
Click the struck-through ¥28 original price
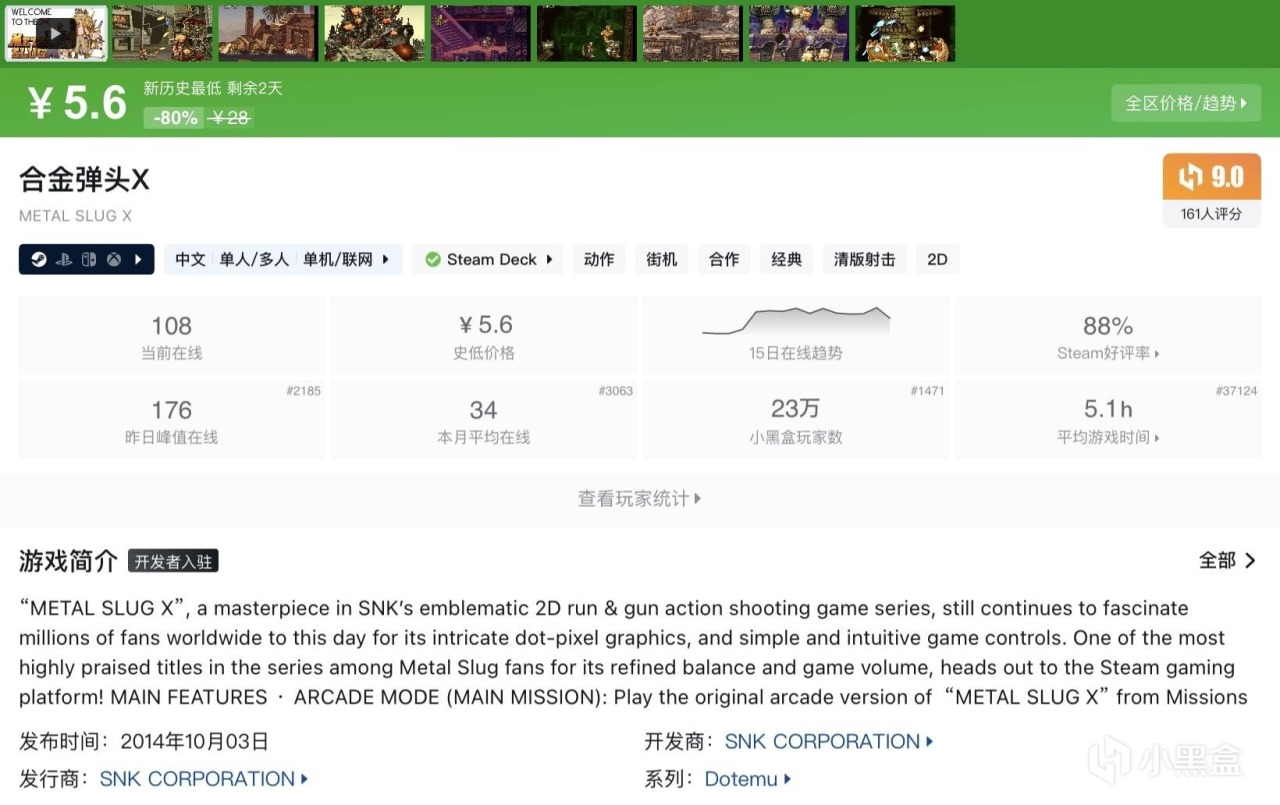click(x=230, y=118)
